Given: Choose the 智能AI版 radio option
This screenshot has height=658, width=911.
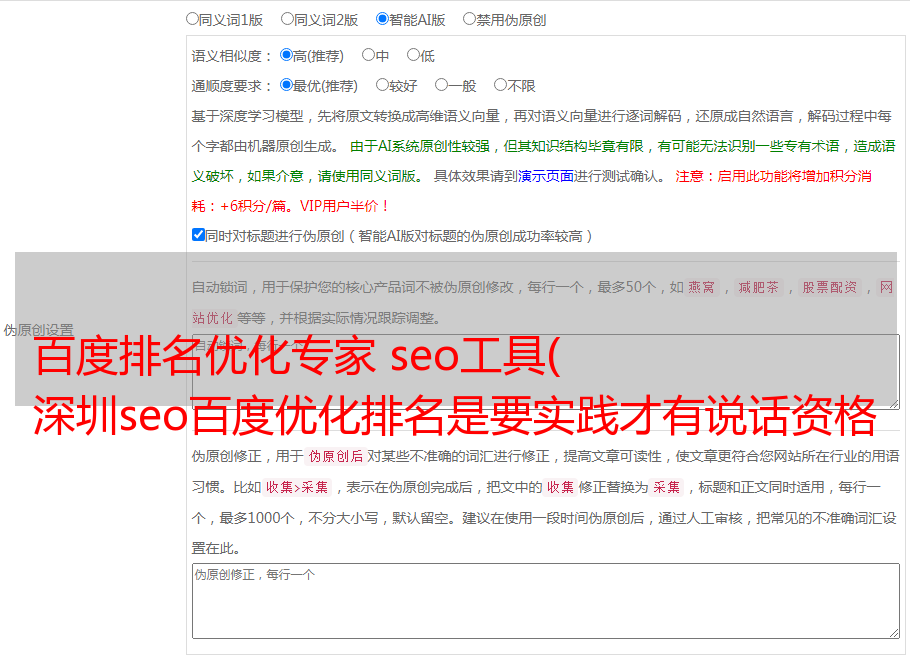Looking at the screenshot, I should (382, 19).
